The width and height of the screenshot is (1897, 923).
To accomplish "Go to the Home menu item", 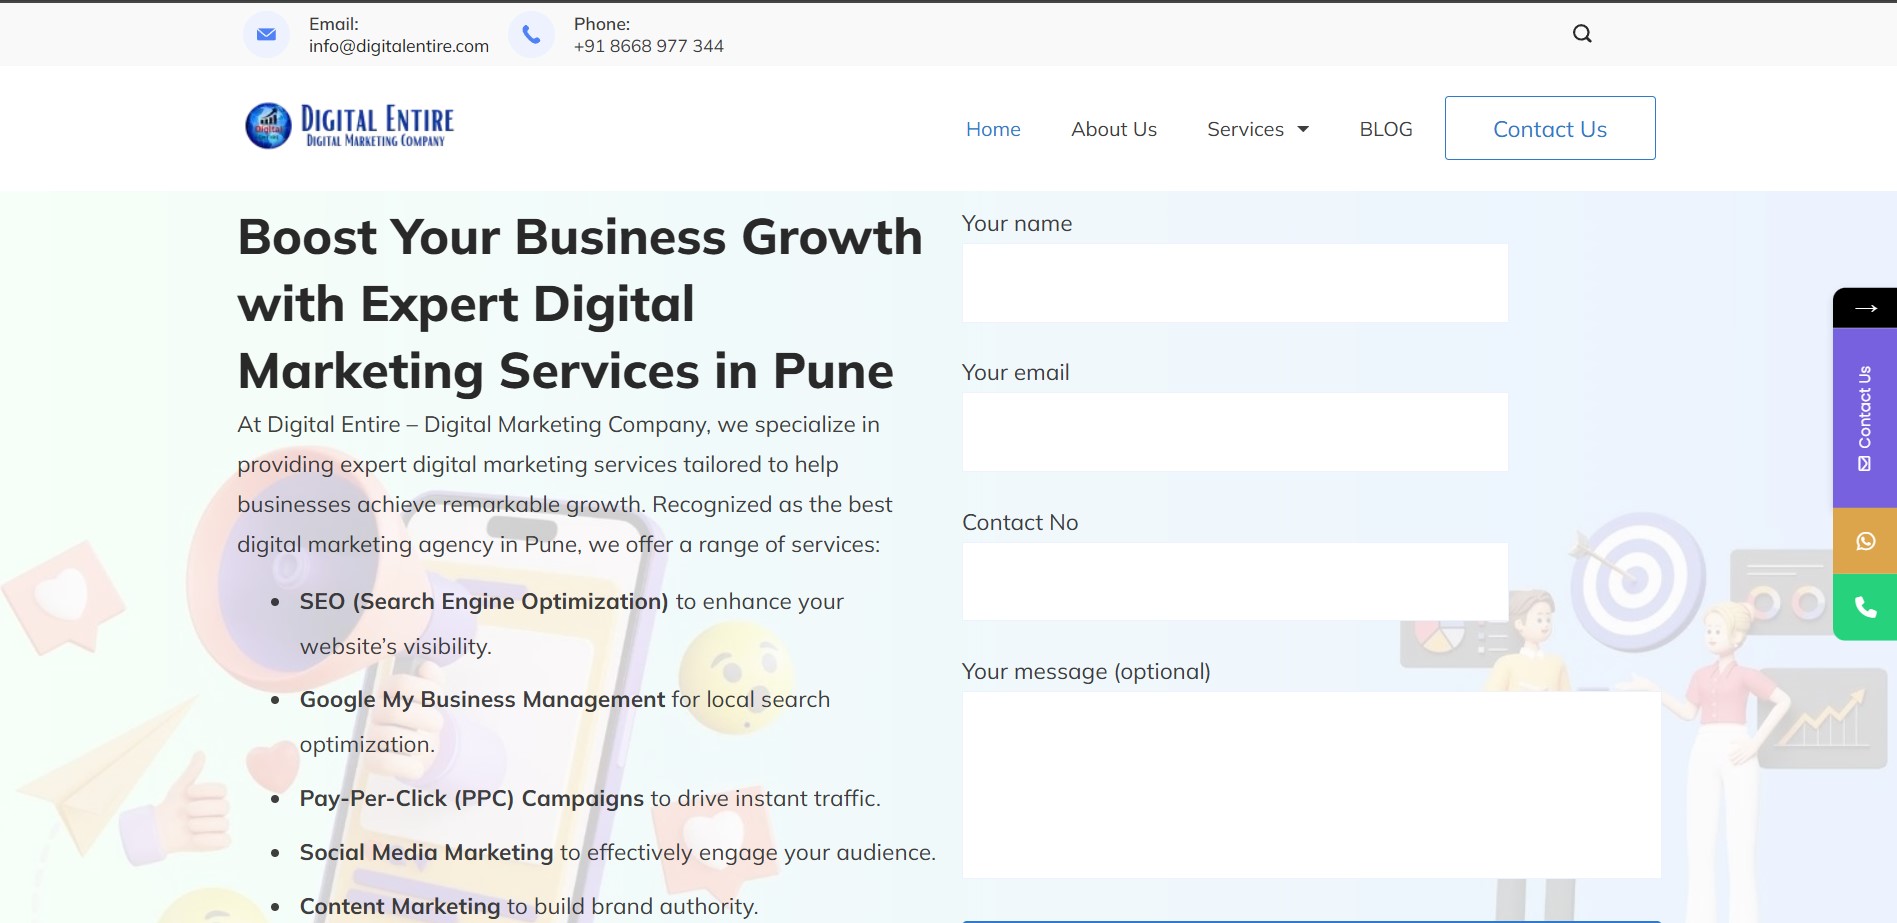I will click(993, 129).
